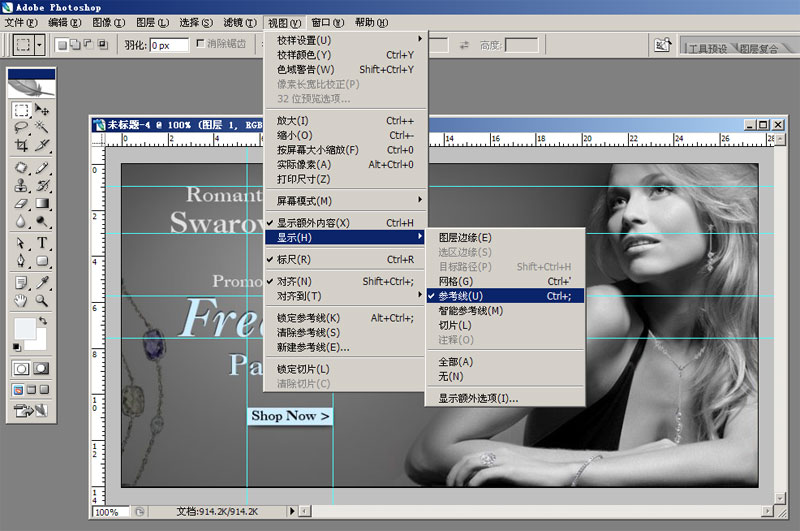Select the Magic Wand tool
Viewport: 800px width, 531px height.
pyautogui.click(x=43, y=127)
